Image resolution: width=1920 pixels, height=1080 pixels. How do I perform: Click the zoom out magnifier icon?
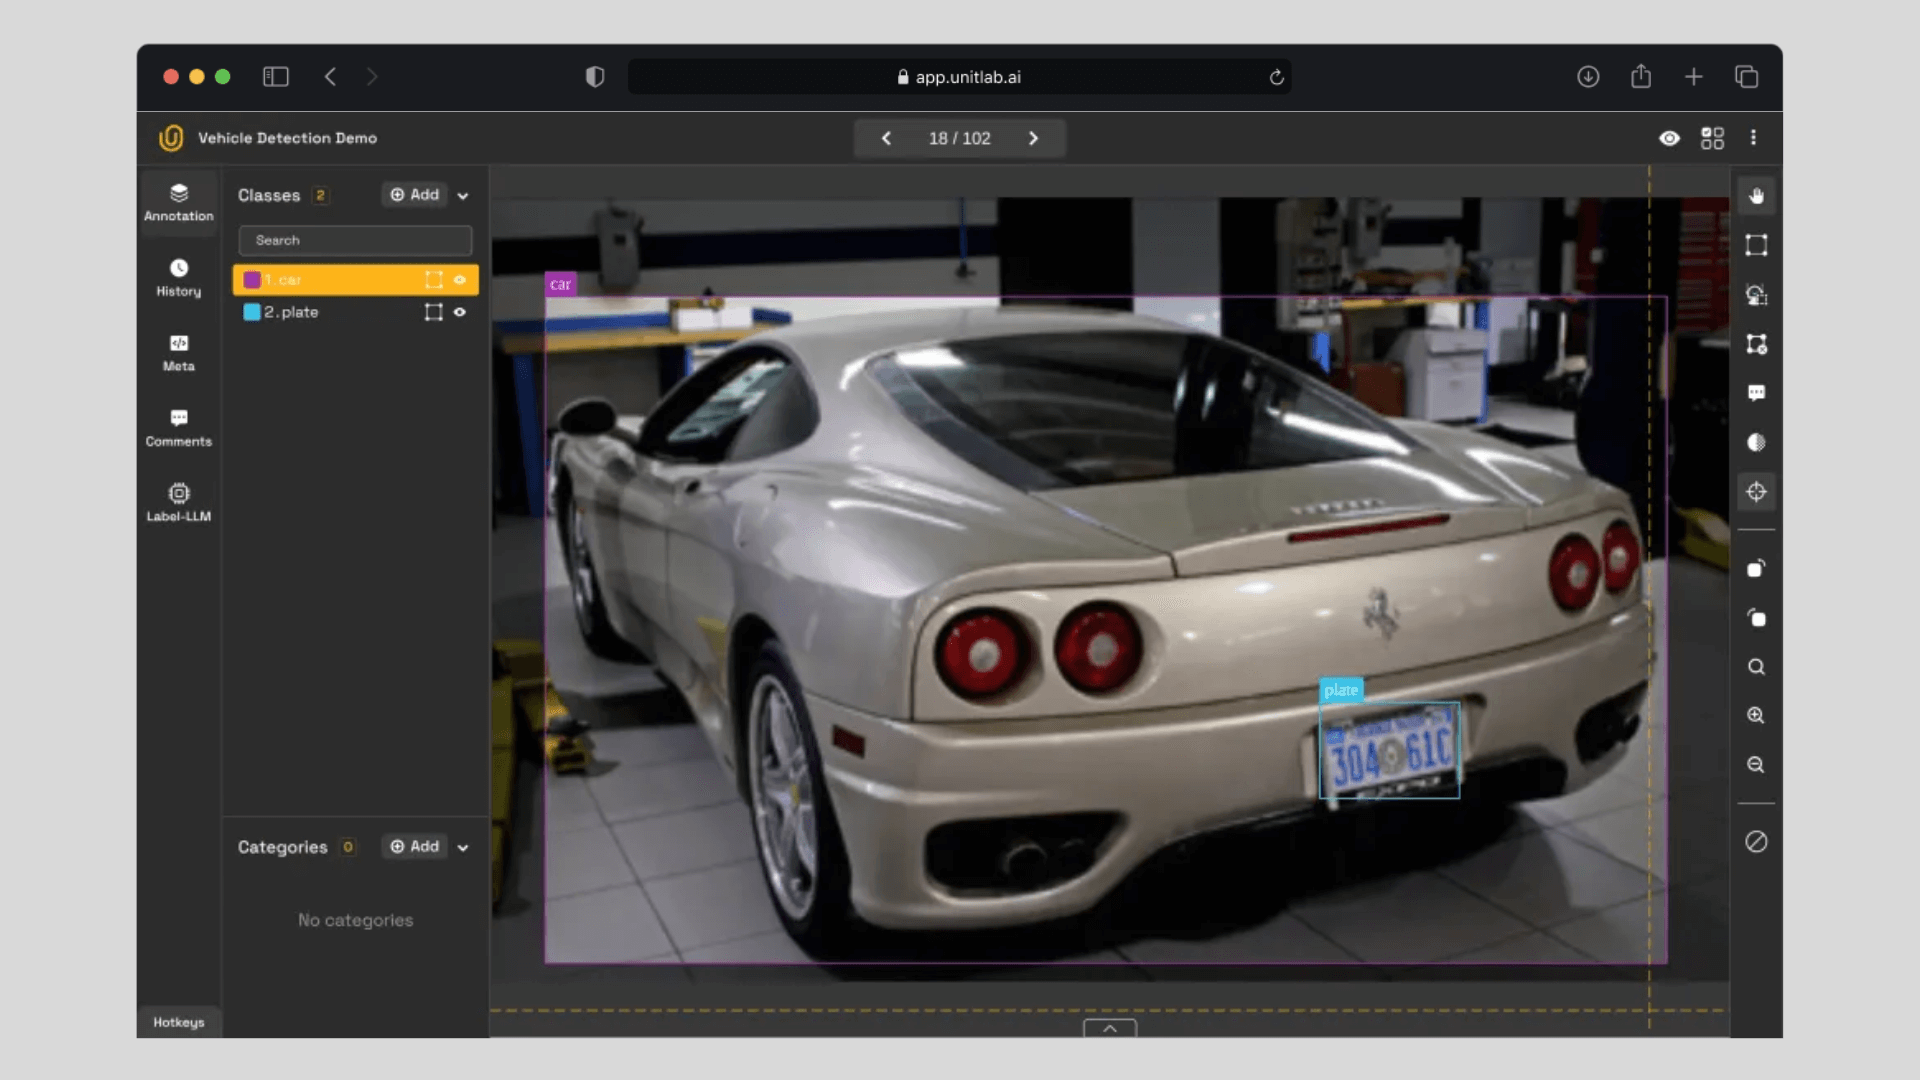click(x=1756, y=765)
